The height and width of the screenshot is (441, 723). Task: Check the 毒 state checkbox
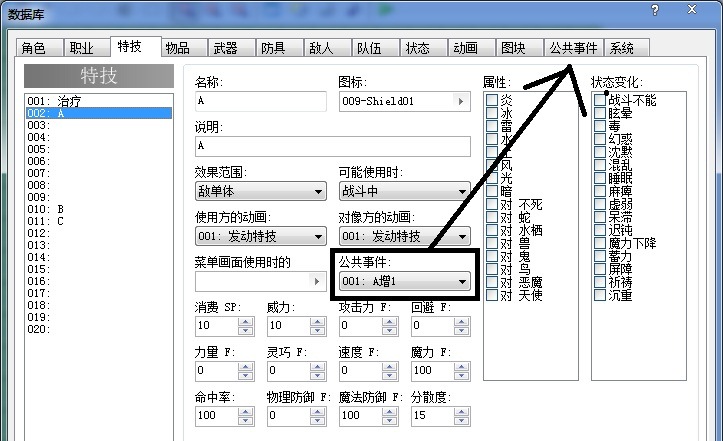coord(600,126)
